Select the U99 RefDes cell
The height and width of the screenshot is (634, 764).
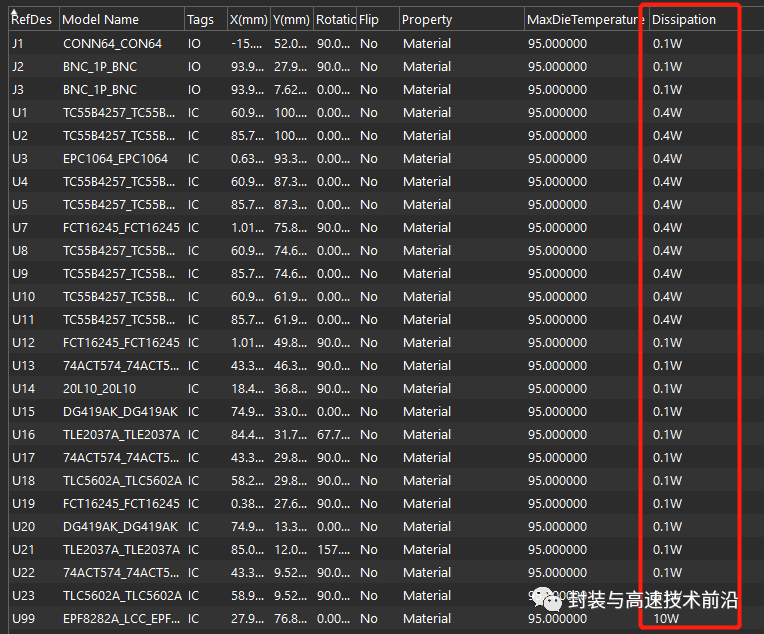click(23, 619)
